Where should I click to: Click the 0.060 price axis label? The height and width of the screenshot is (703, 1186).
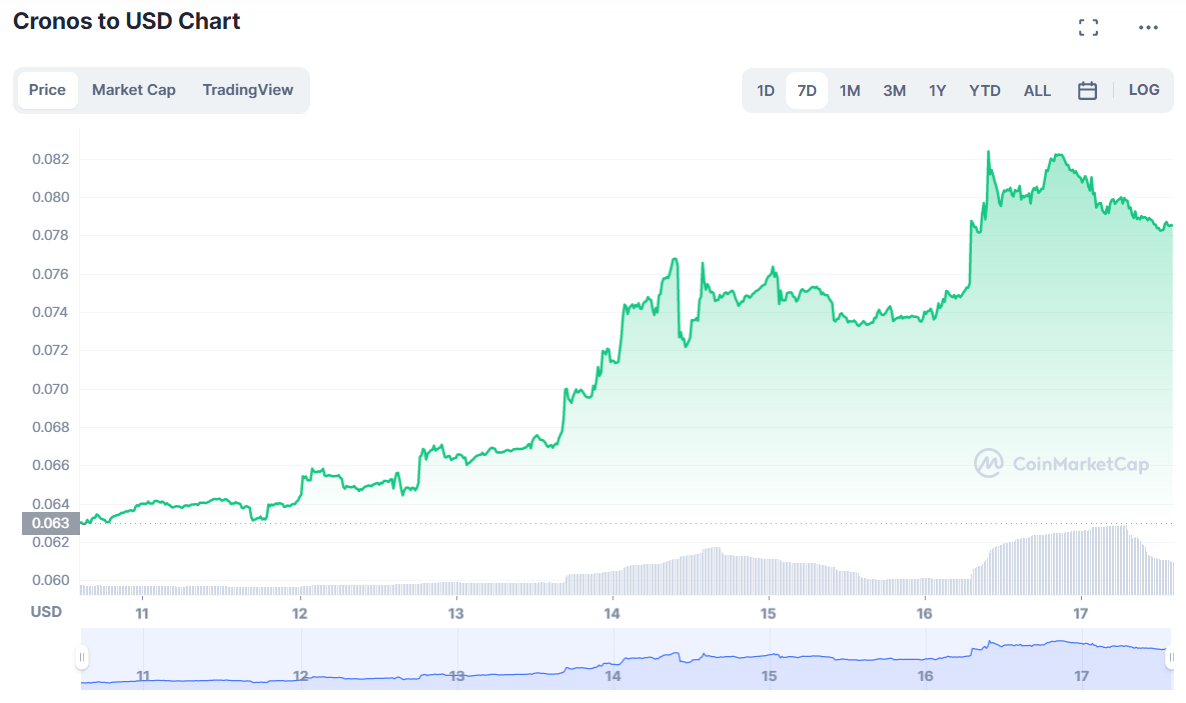tap(51, 580)
